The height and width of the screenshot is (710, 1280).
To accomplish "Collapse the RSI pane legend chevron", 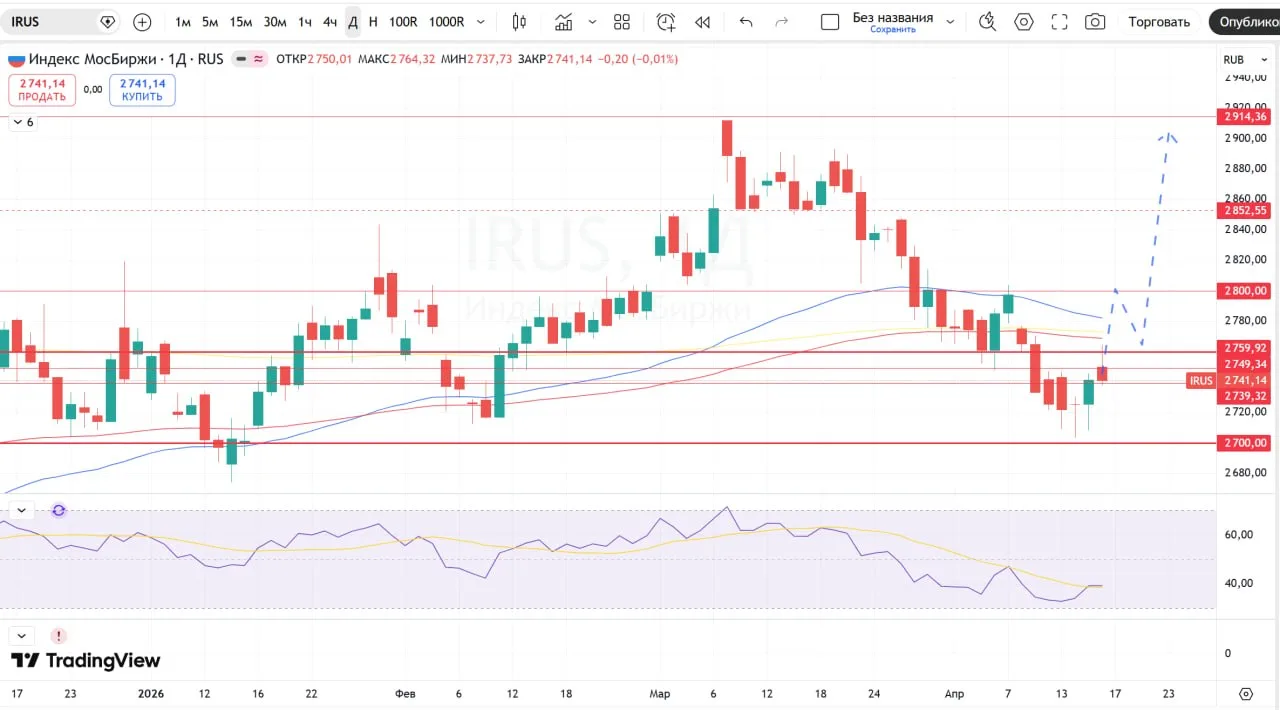I will [21, 510].
